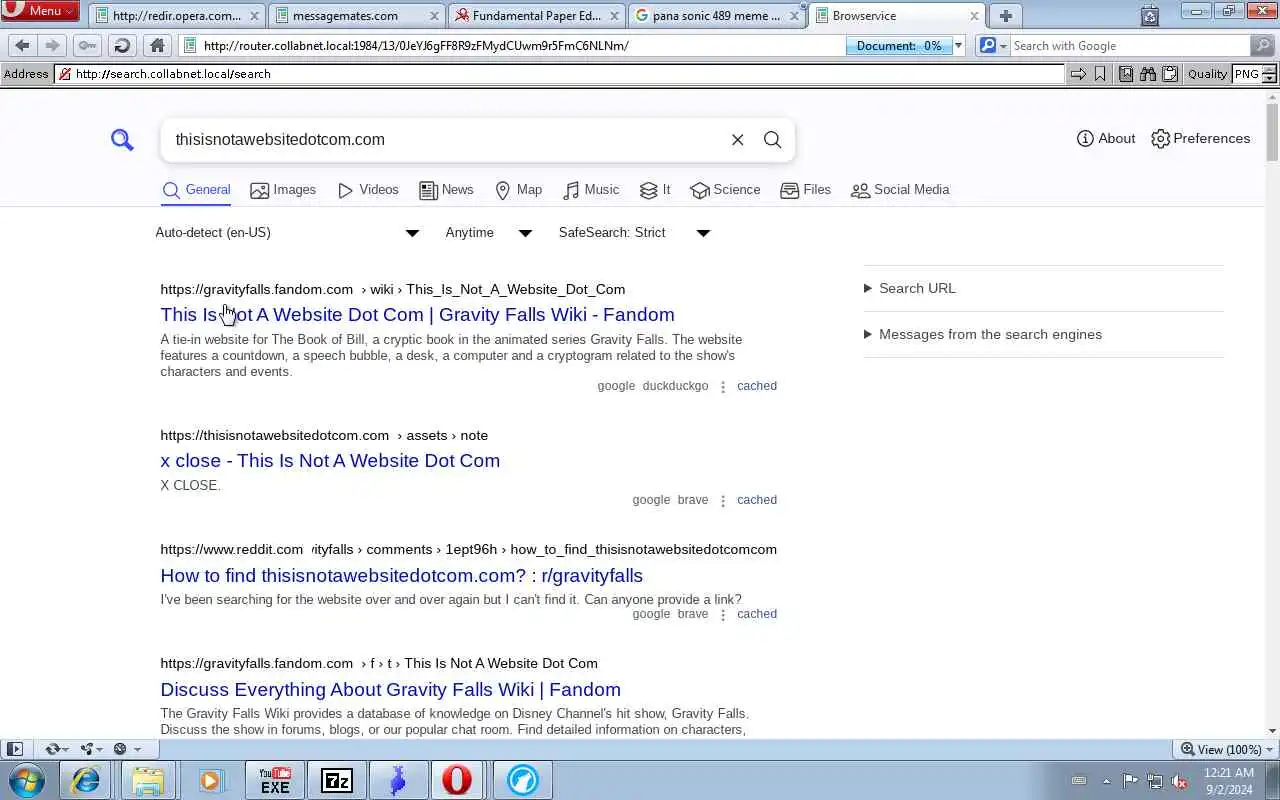The height and width of the screenshot is (800, 1280).
Task: Click the Browservice clipboard icon
Action: [x=1169, y=74]
